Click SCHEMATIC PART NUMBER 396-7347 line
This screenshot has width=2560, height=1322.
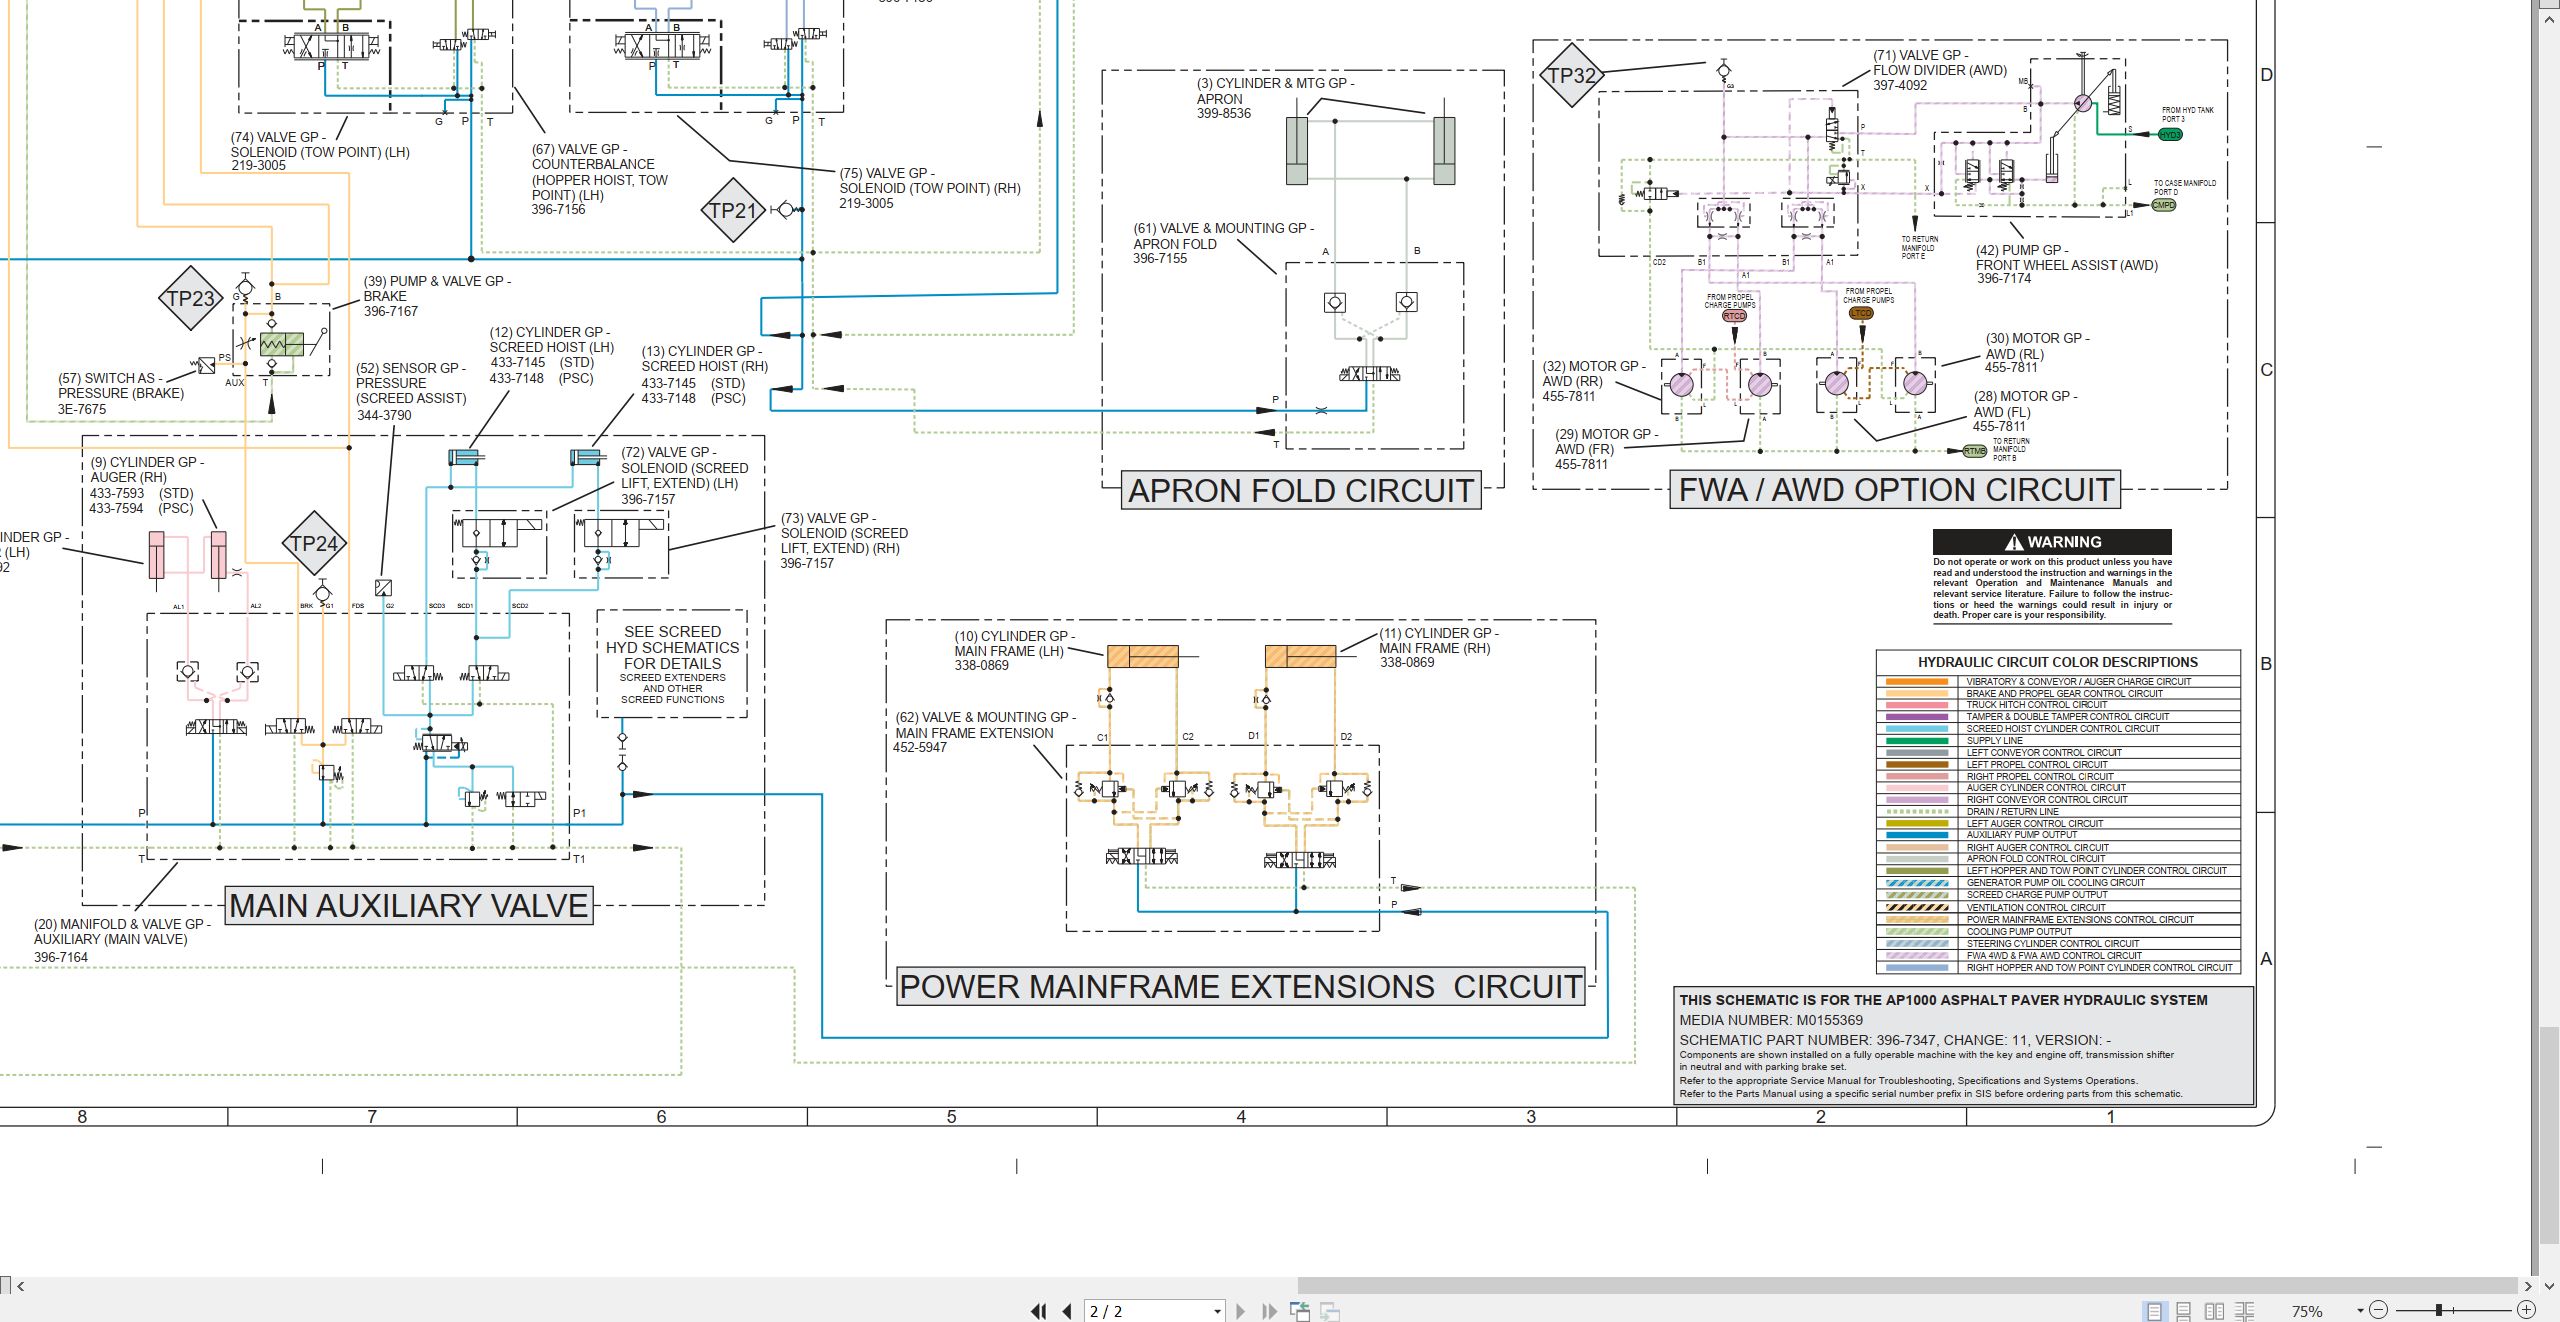[x=1895, y=1040]
